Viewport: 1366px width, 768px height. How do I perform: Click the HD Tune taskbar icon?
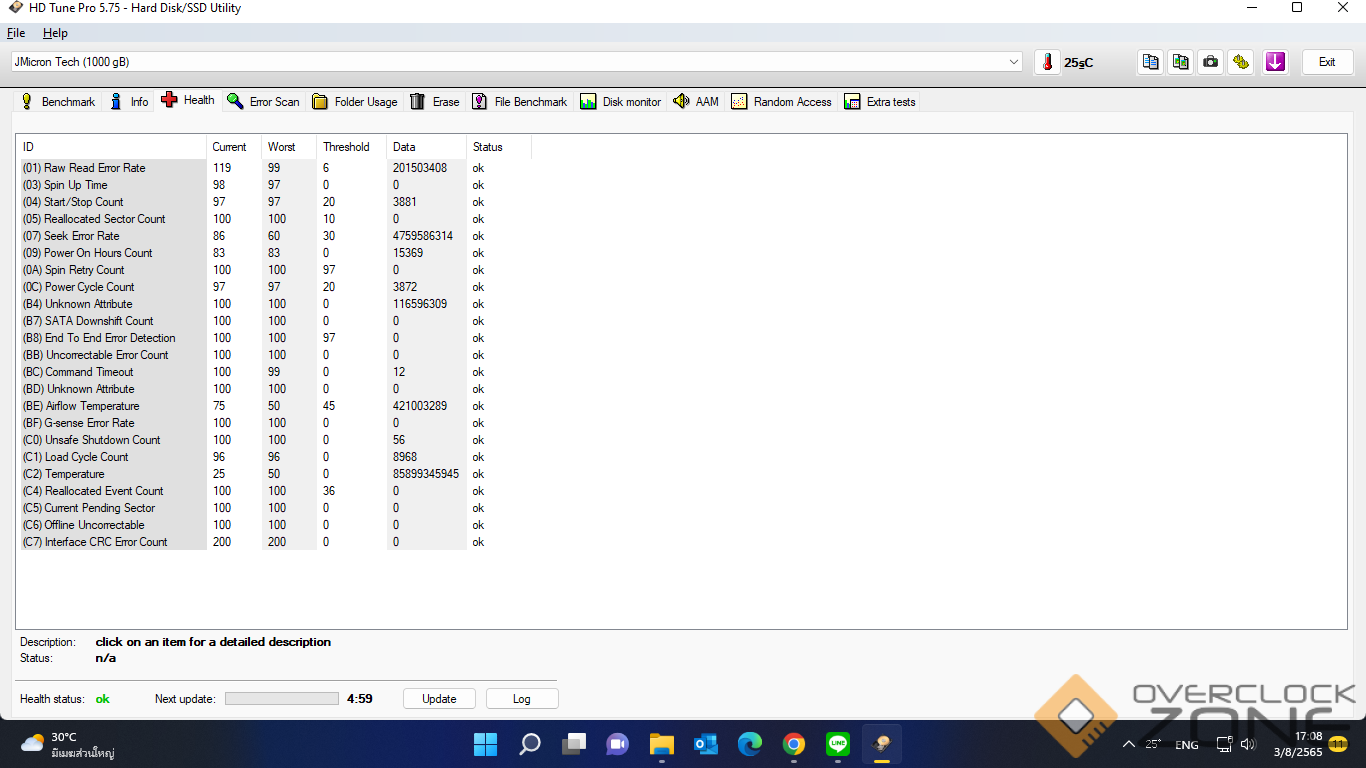(882, 744)
